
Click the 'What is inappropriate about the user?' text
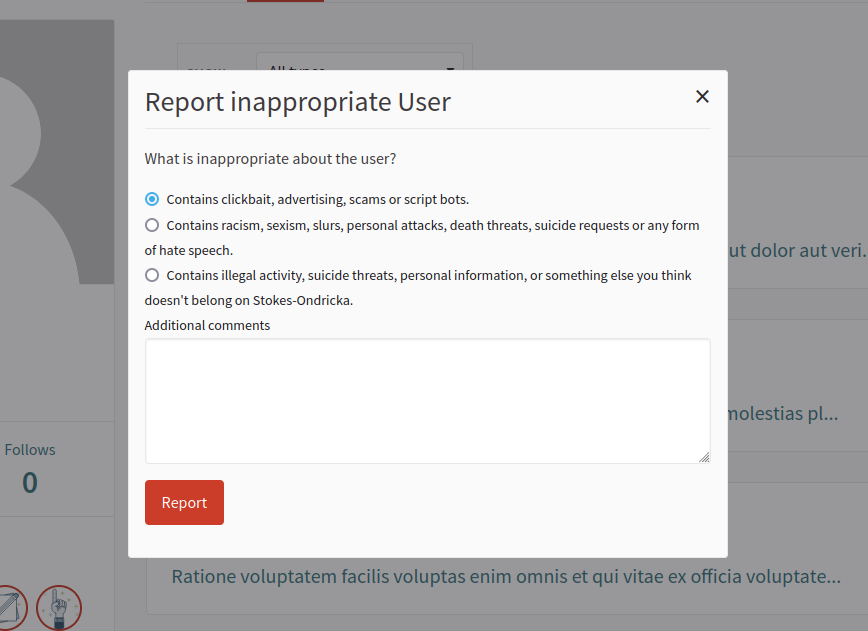[270, 159]
